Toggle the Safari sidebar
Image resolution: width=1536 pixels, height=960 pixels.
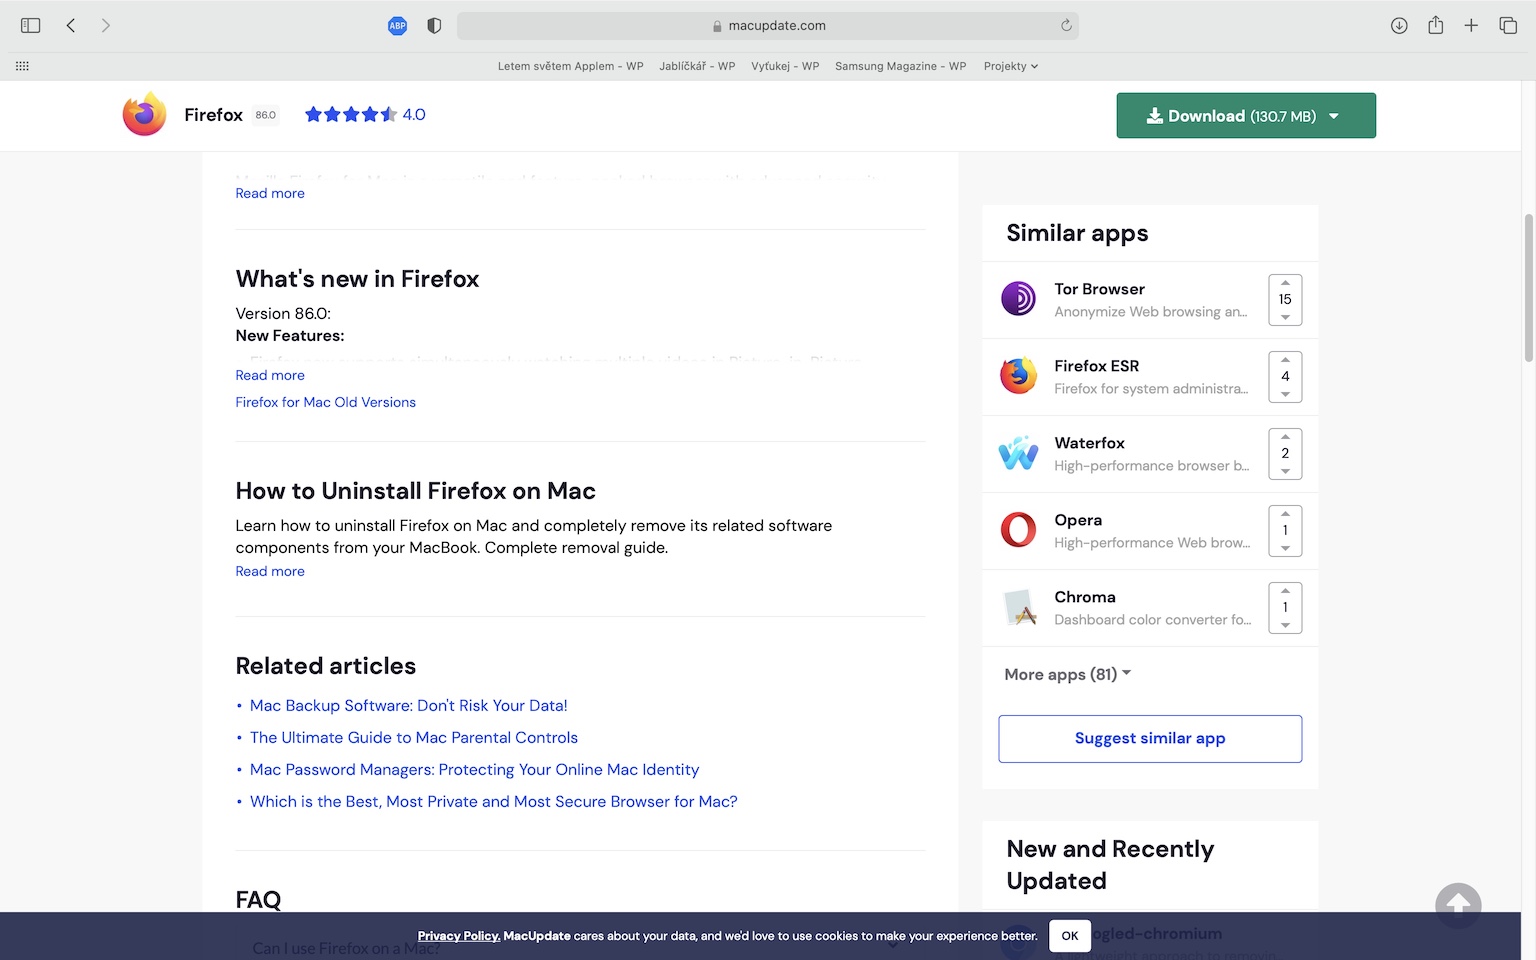31,25
